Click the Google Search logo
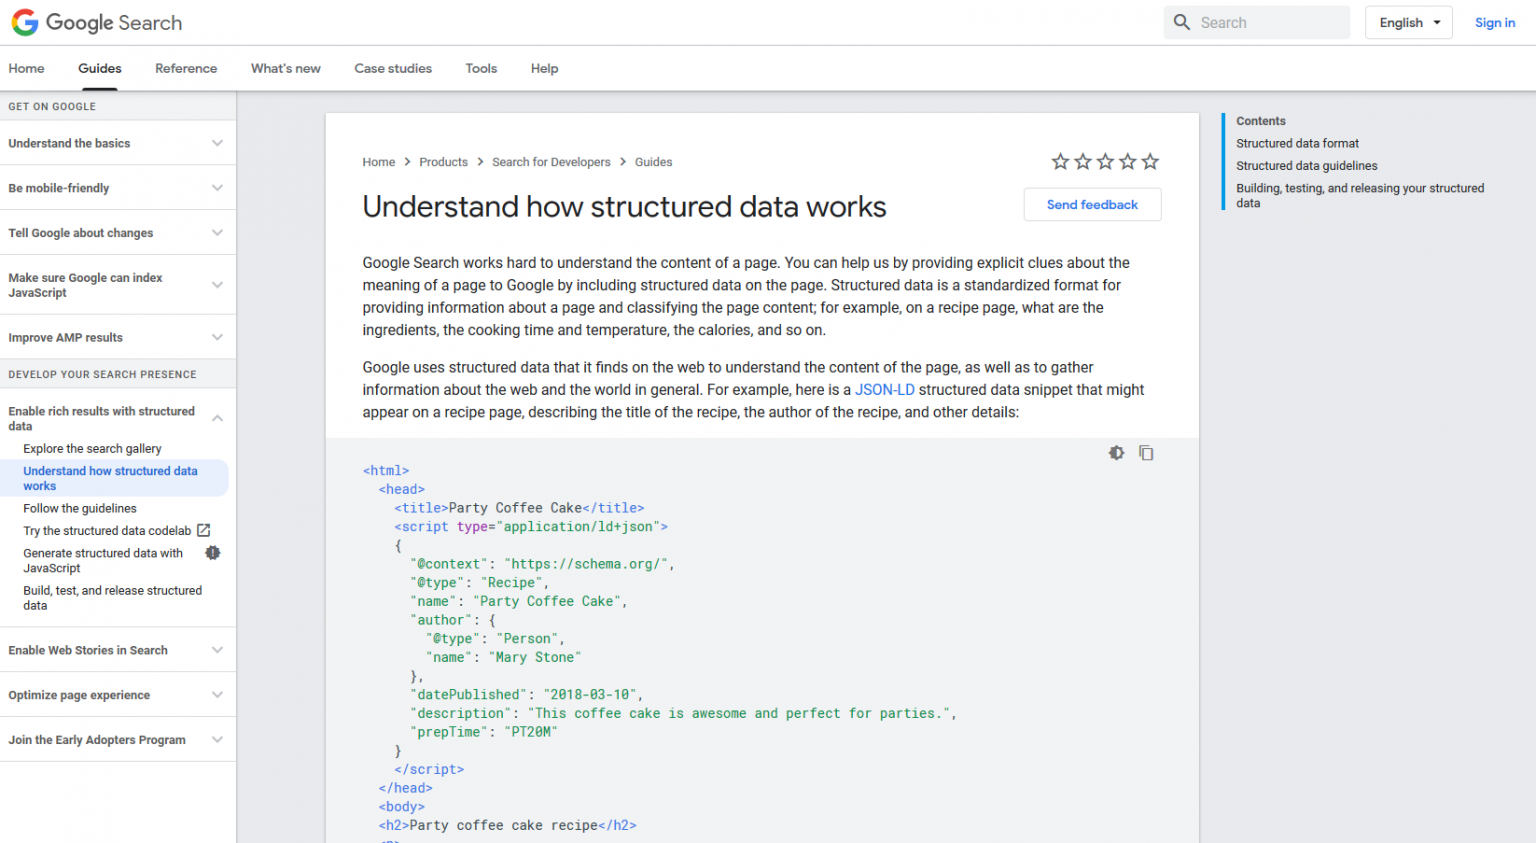Viewport: 1536px width, 843px height. [97, 23]
